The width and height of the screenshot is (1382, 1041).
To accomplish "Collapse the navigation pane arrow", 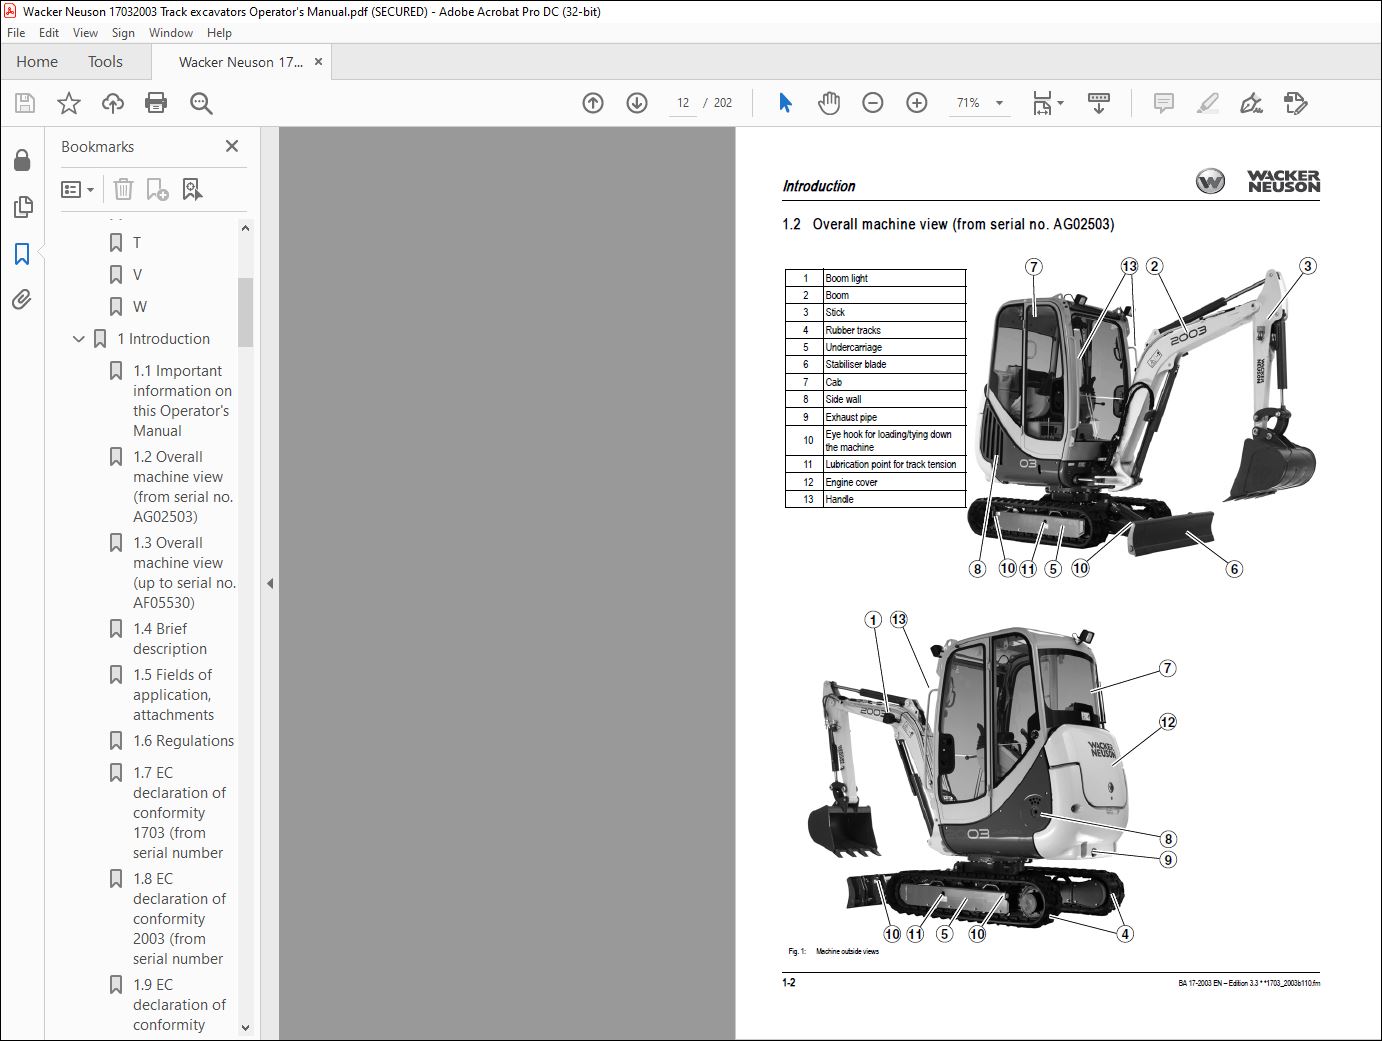I will [270, 583].
